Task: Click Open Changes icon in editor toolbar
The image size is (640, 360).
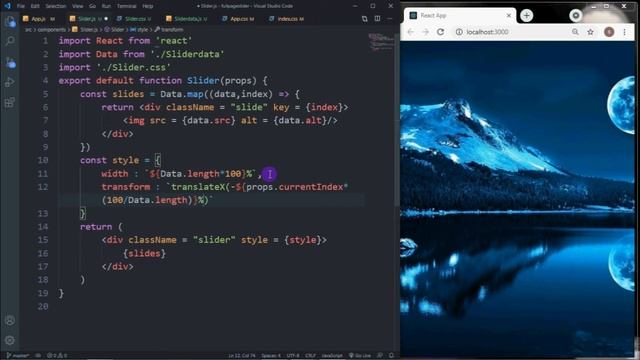Action: click(x=364, y=19)
